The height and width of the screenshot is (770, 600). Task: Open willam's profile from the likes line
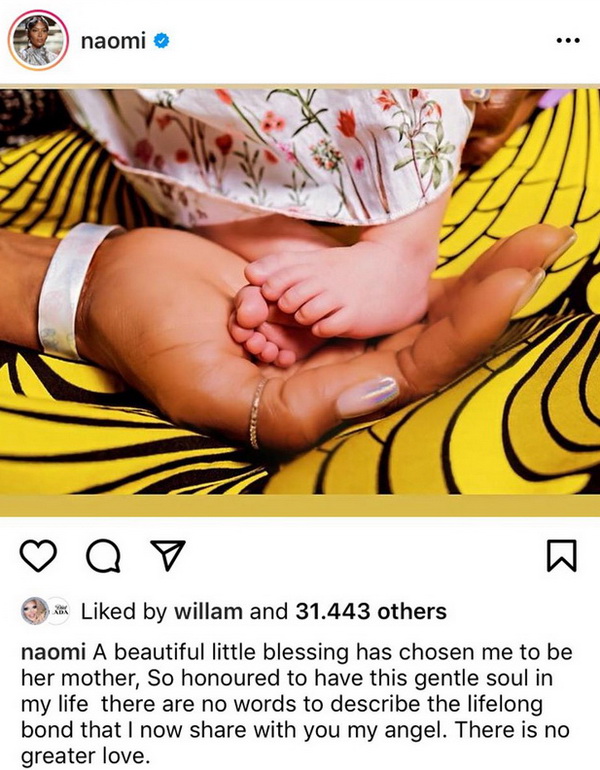click(209, 611)
